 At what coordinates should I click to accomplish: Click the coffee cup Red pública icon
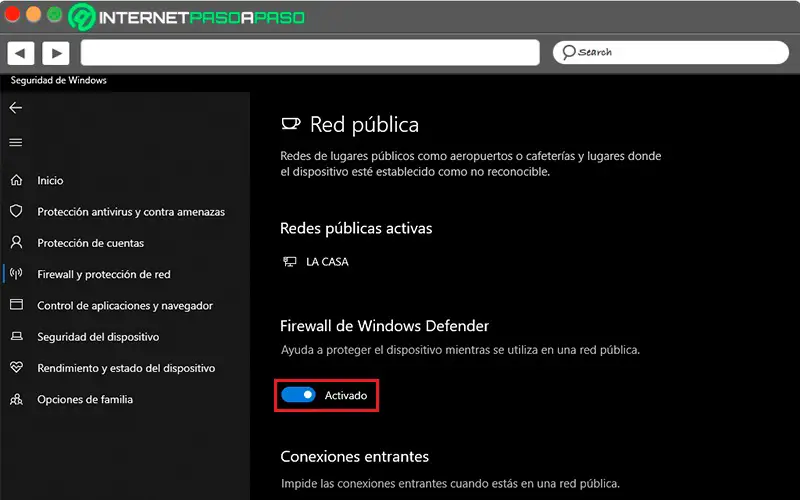pyautogui.click(x=291, y=123)
